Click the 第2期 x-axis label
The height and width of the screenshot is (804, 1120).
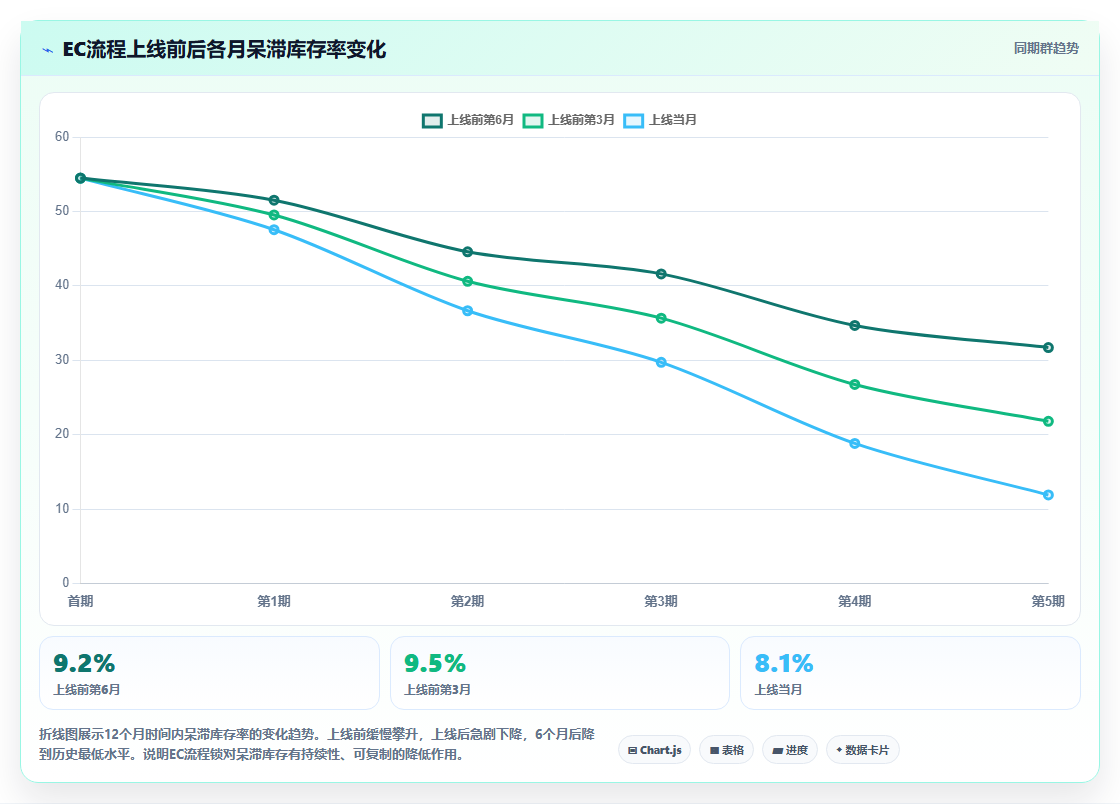pyautogui.click(x=468, y=601)
